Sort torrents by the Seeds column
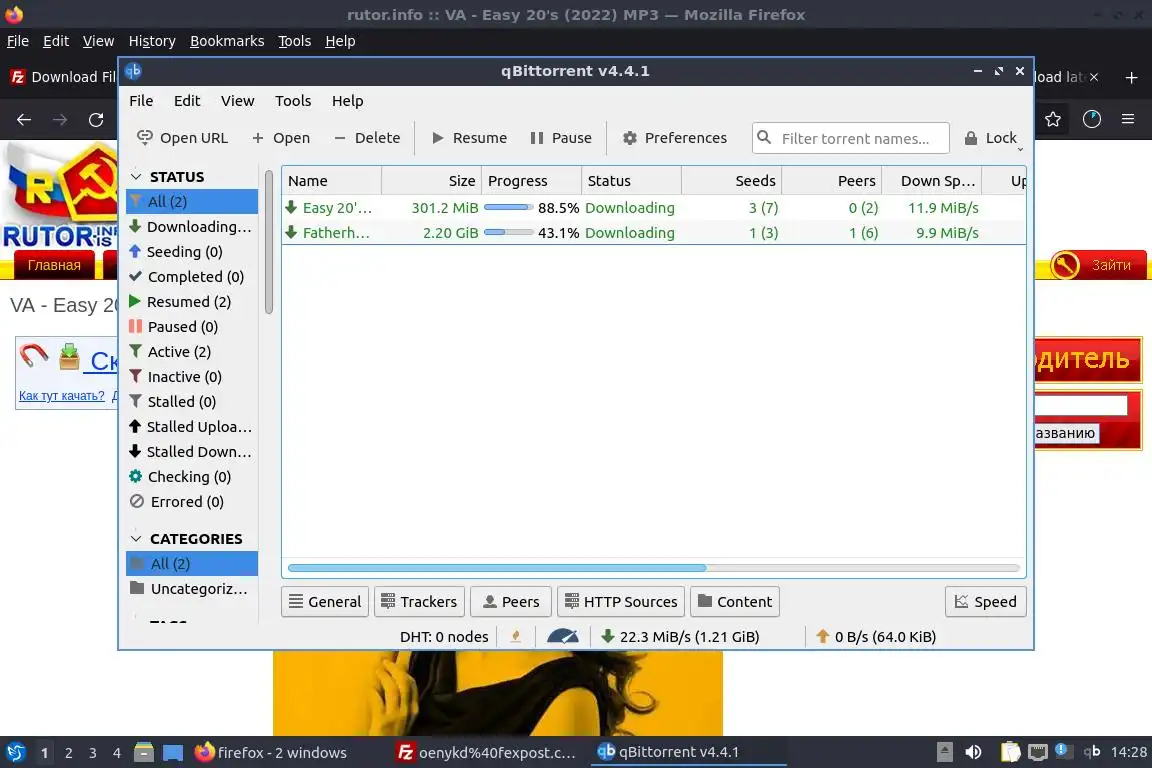 (x=731, y=181)
